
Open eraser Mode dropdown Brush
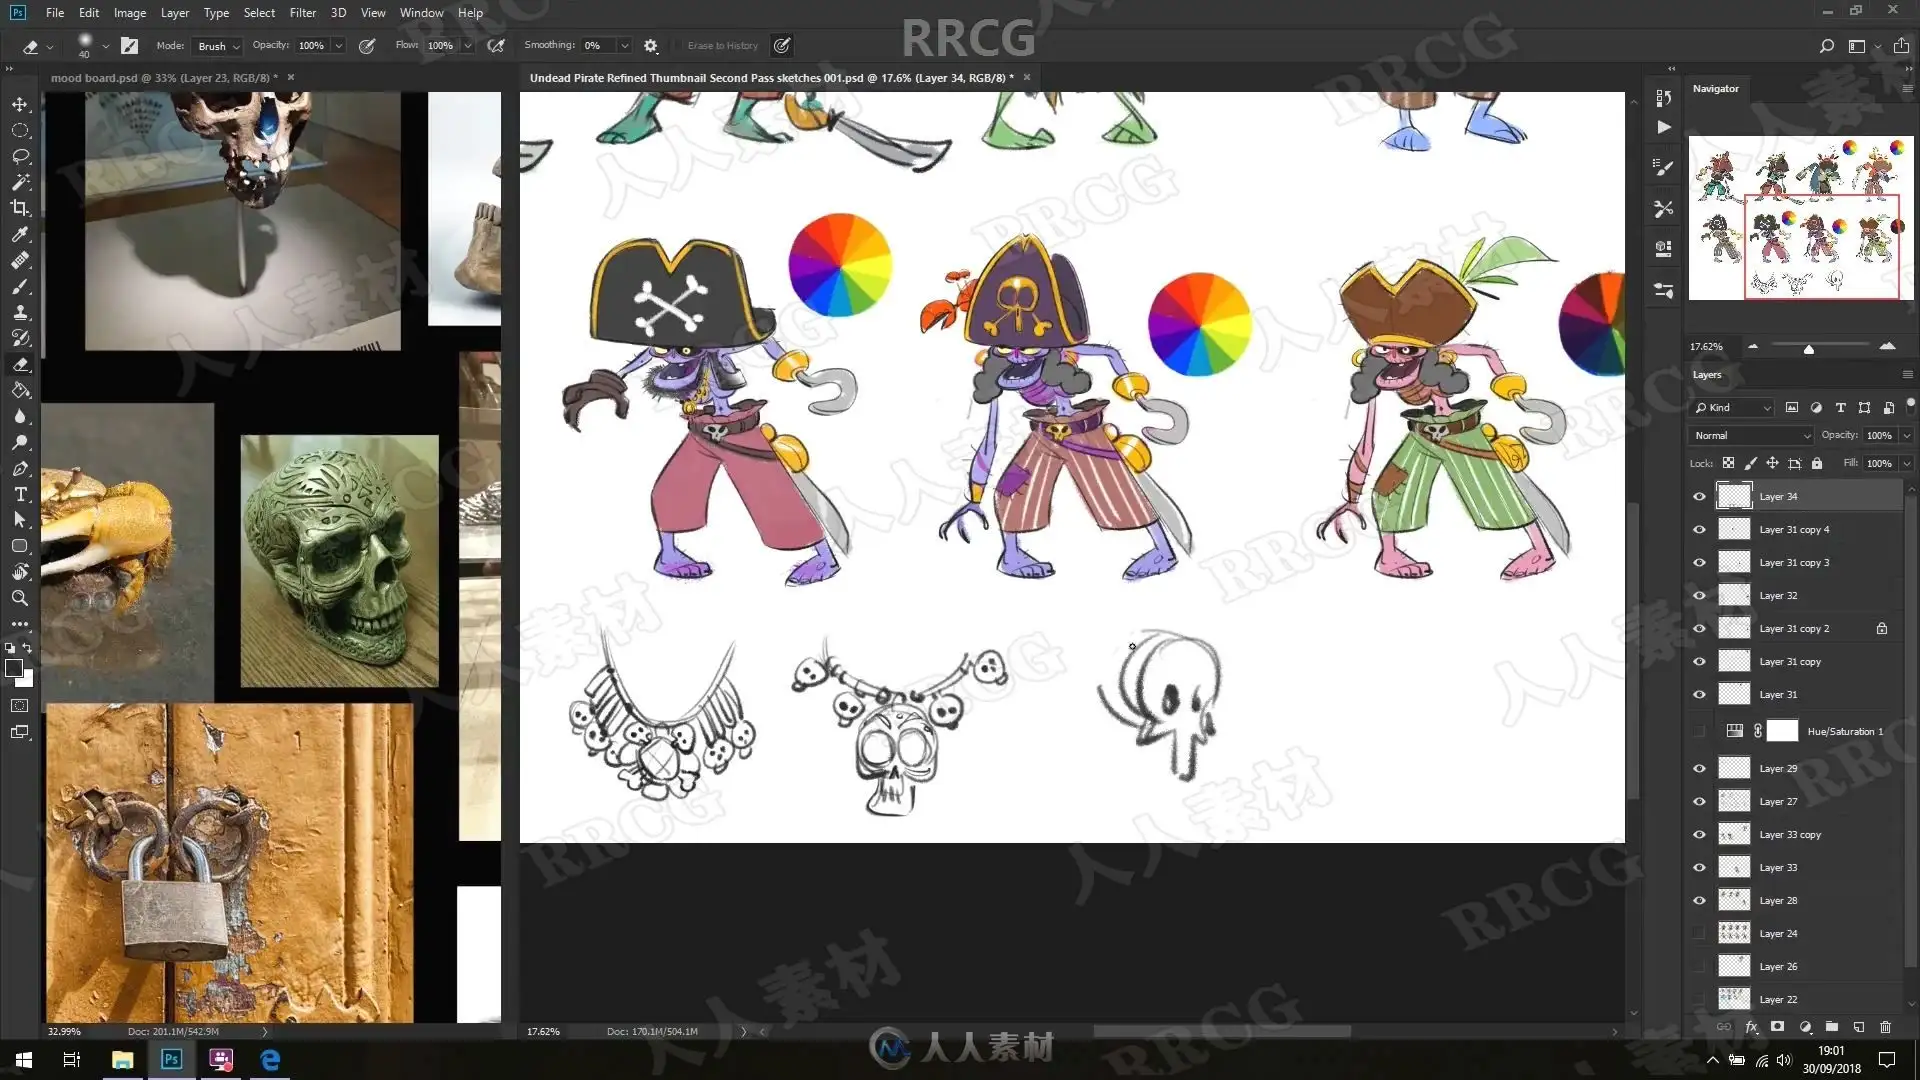[218, 46]
